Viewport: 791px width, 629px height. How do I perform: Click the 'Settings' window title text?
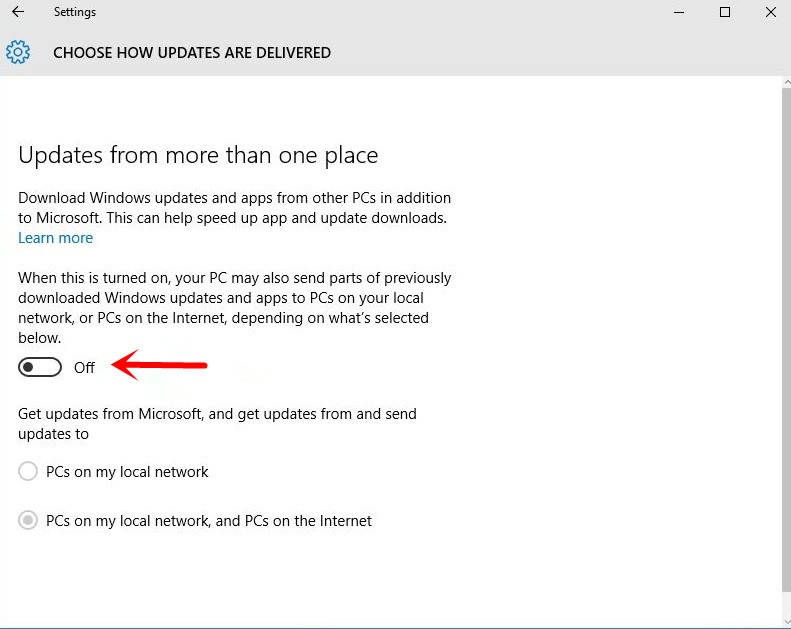[x=75, y=12]
